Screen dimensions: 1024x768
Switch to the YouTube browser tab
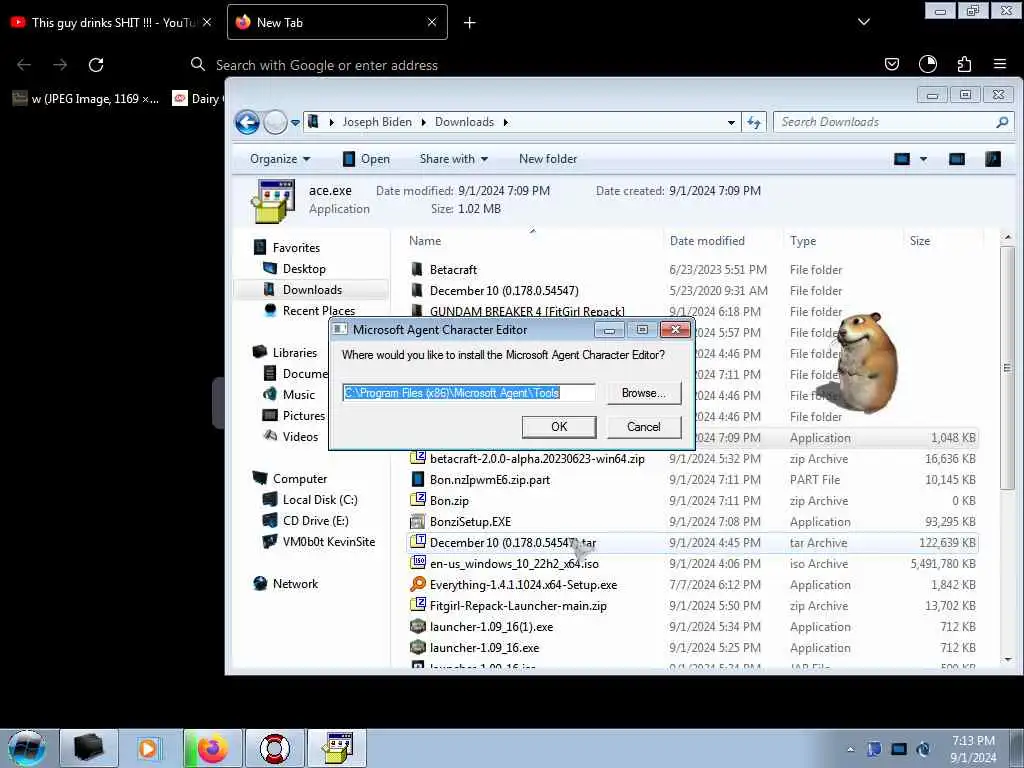pyautogui.click(x=112, y=23)
